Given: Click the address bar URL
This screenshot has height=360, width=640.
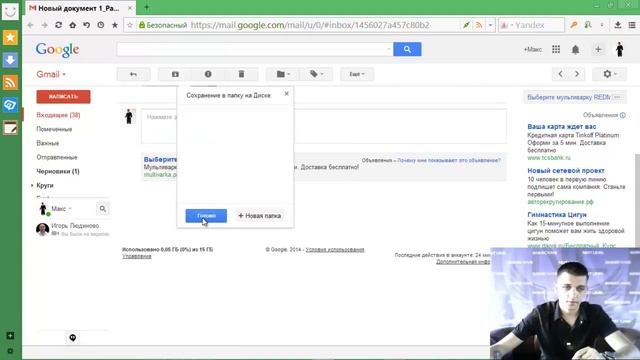Looking at the screenshot, I should (310, 25).
